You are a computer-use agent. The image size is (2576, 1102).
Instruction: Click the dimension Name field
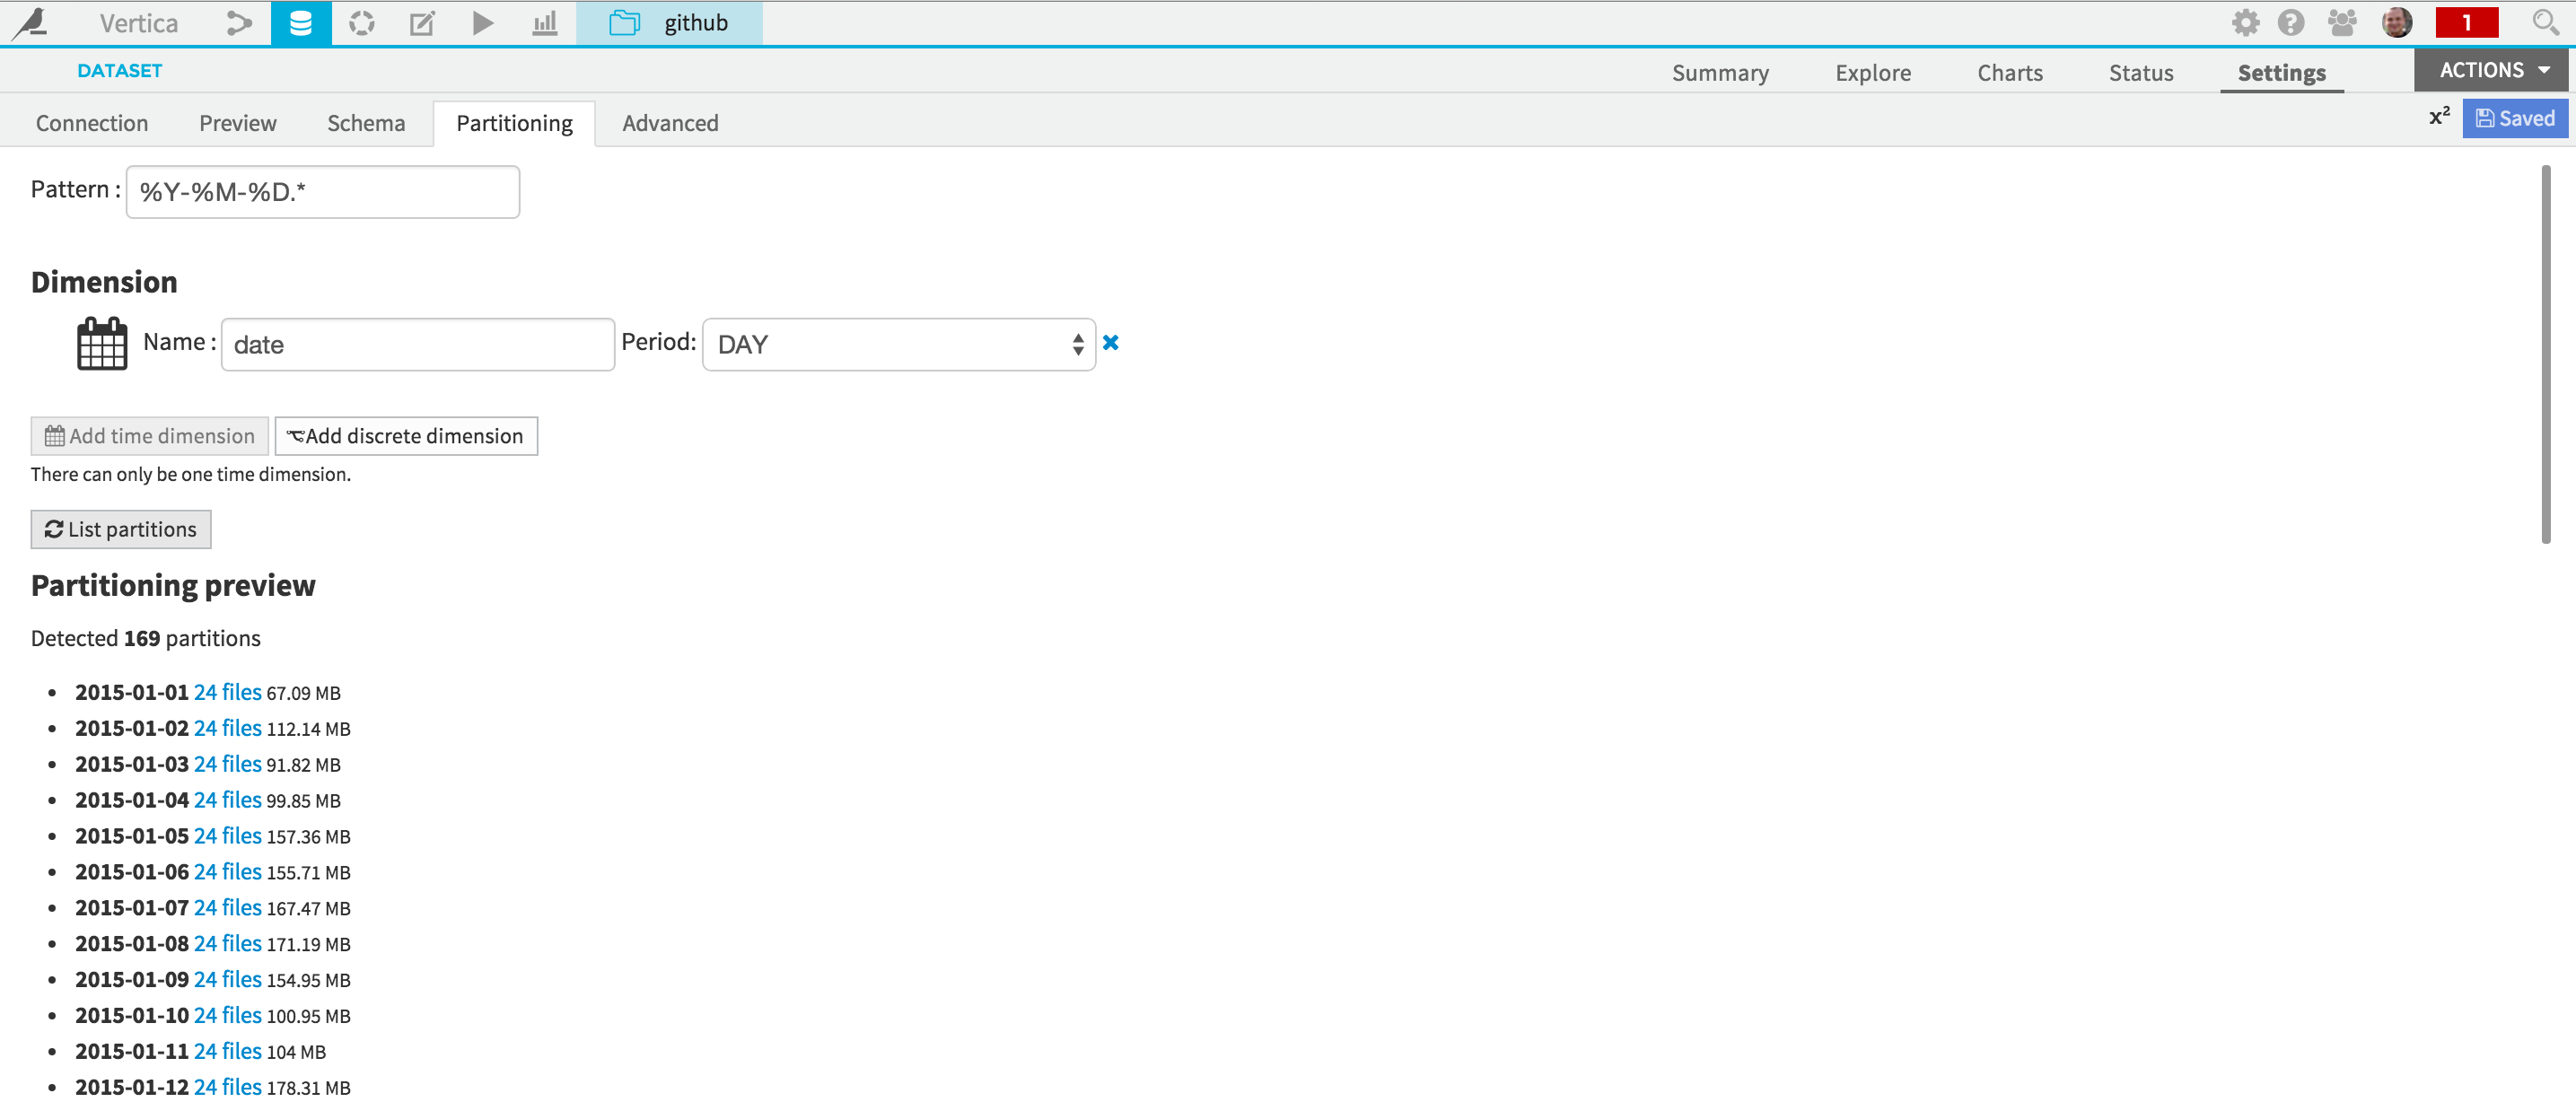(418, 344)
